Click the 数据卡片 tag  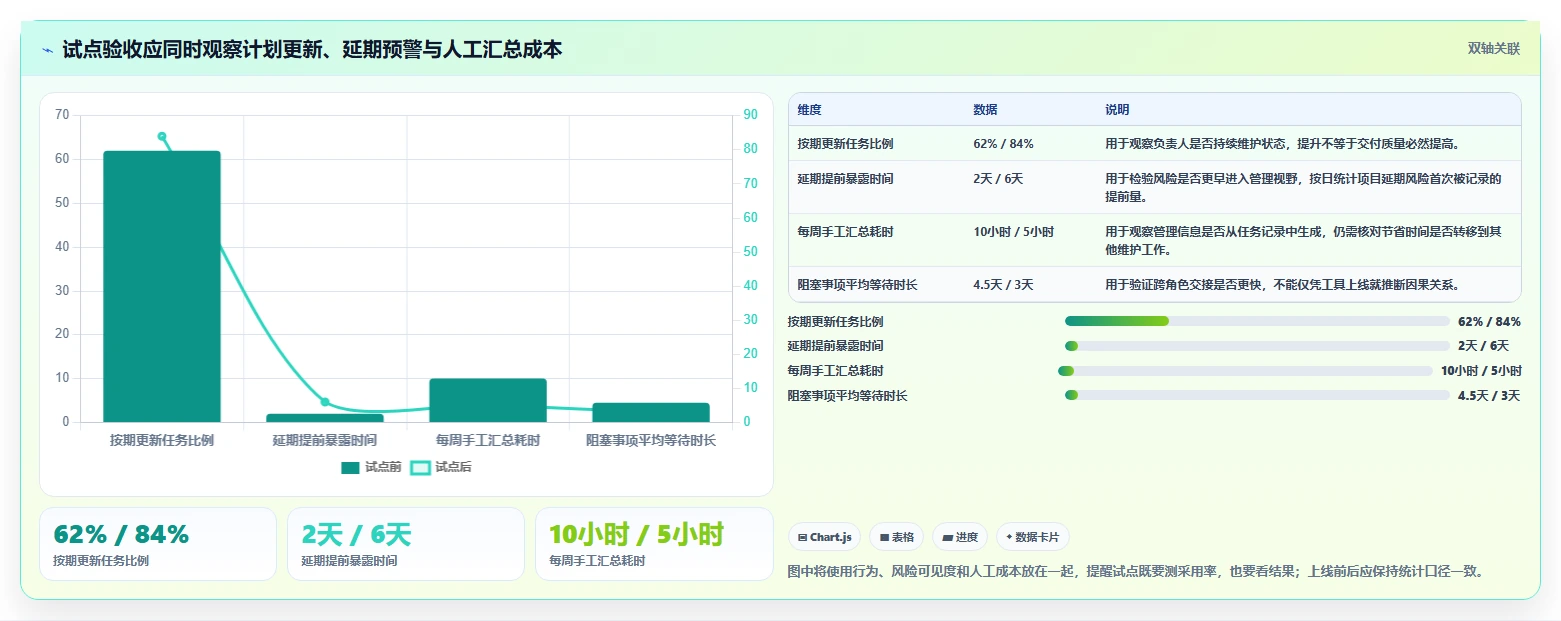[x=1033, y=537]
